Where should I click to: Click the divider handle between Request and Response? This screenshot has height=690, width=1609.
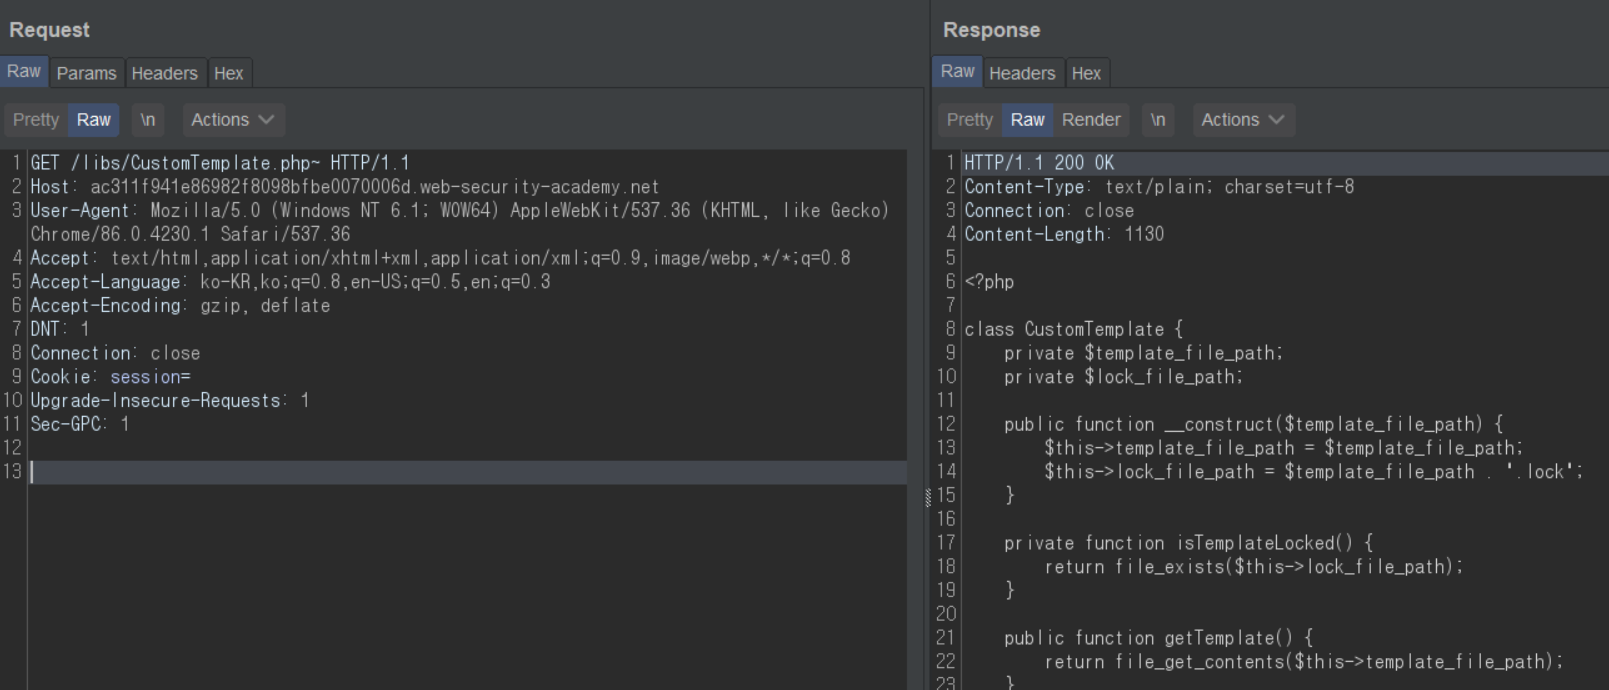coord(928,497)
